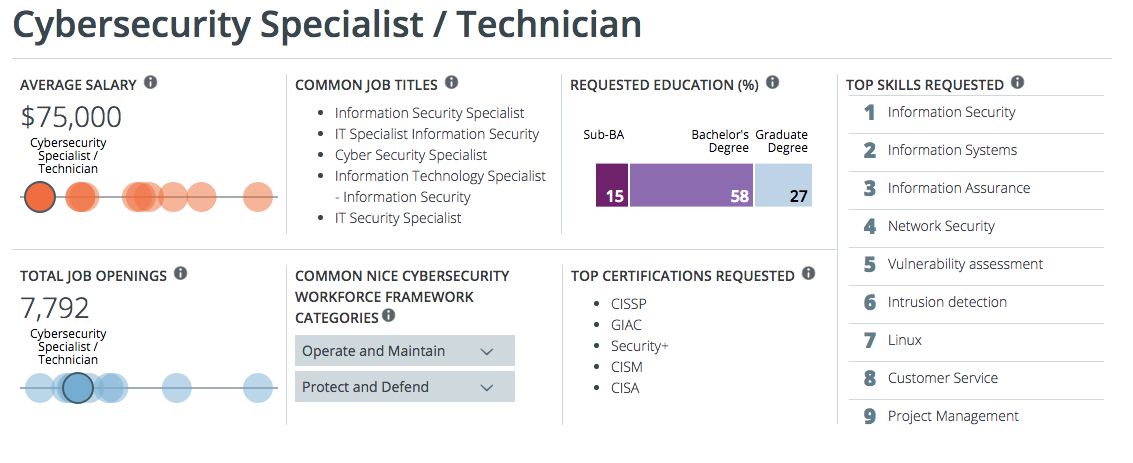This screenshot has height=463, width=1133.
Task: Select the Graduate Degree light blue segment
Action: point(783,186)
